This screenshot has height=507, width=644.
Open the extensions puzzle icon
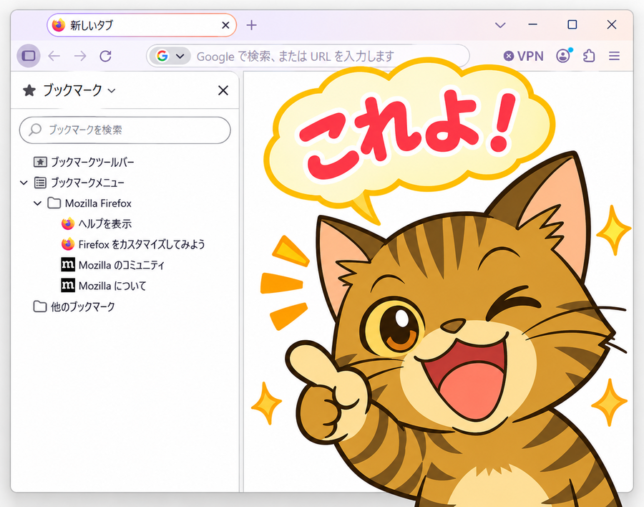point(589,56)
